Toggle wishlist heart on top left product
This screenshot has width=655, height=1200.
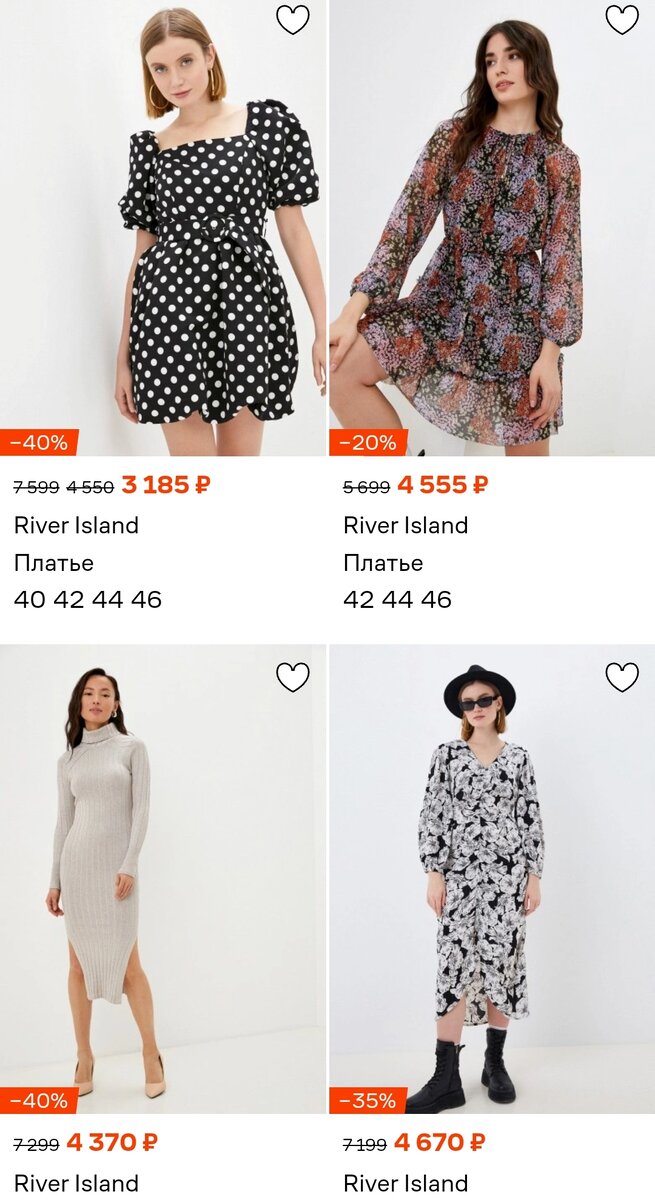point(295,19)
